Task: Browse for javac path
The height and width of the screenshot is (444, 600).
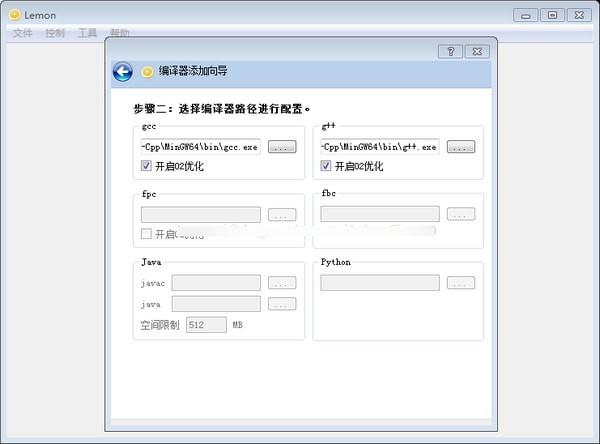Action: pos(282,282)
